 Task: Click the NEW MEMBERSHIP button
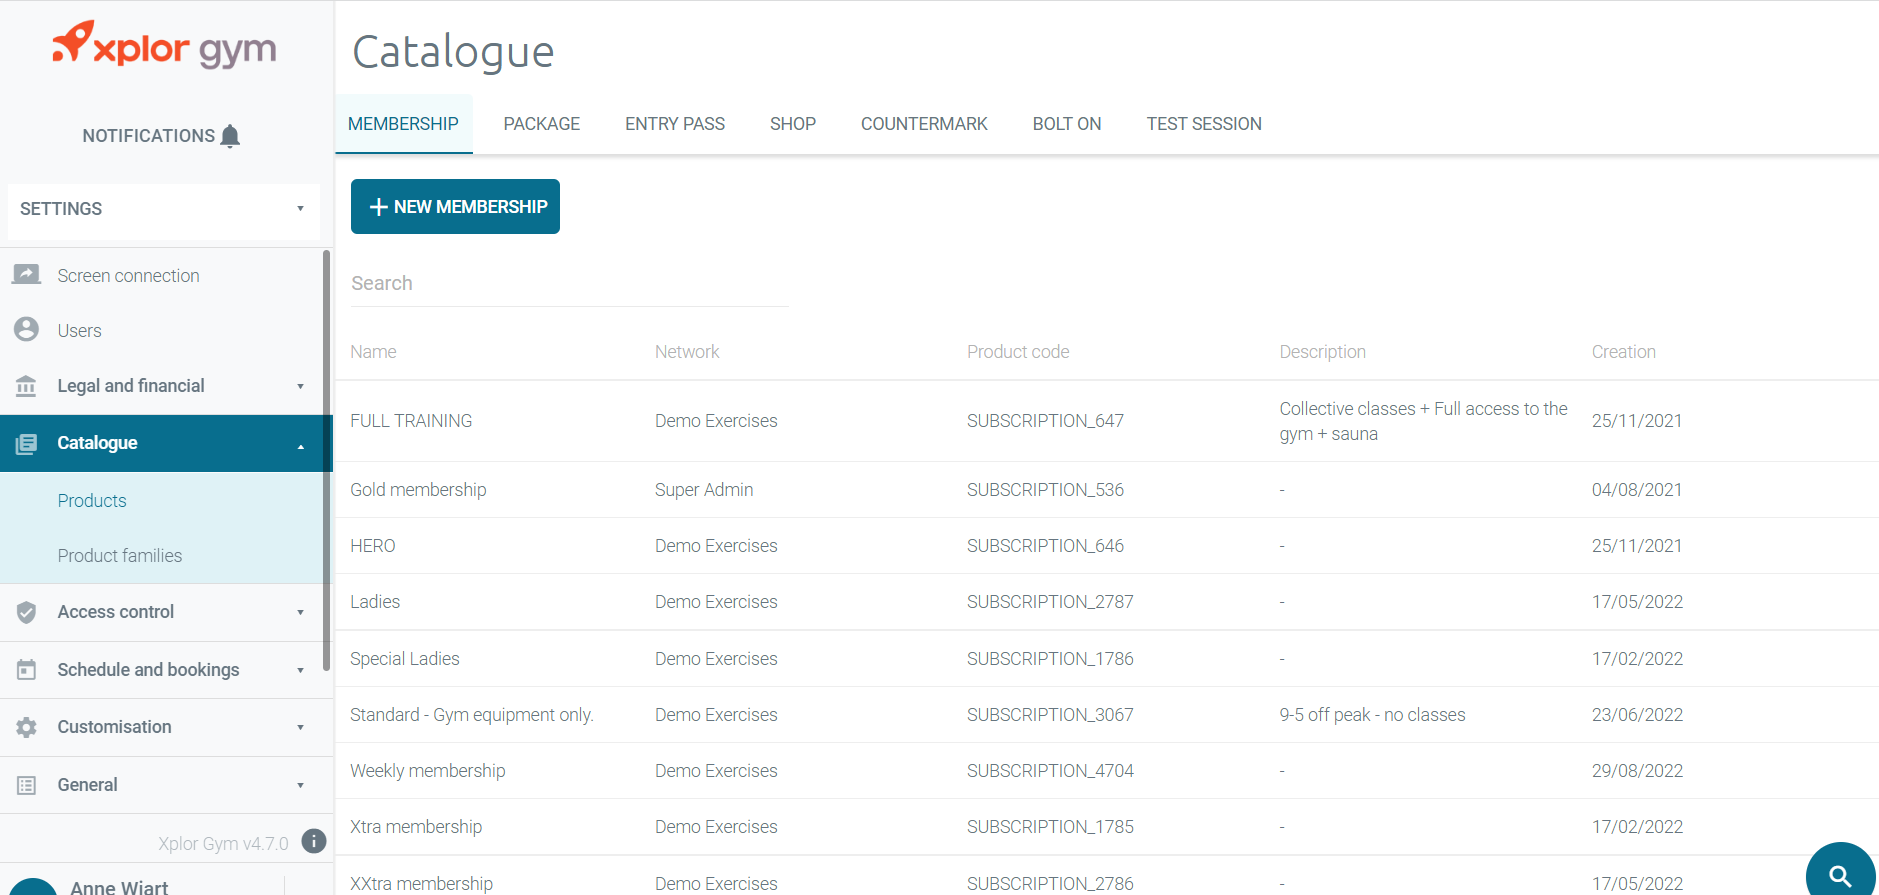click(455, 206)
